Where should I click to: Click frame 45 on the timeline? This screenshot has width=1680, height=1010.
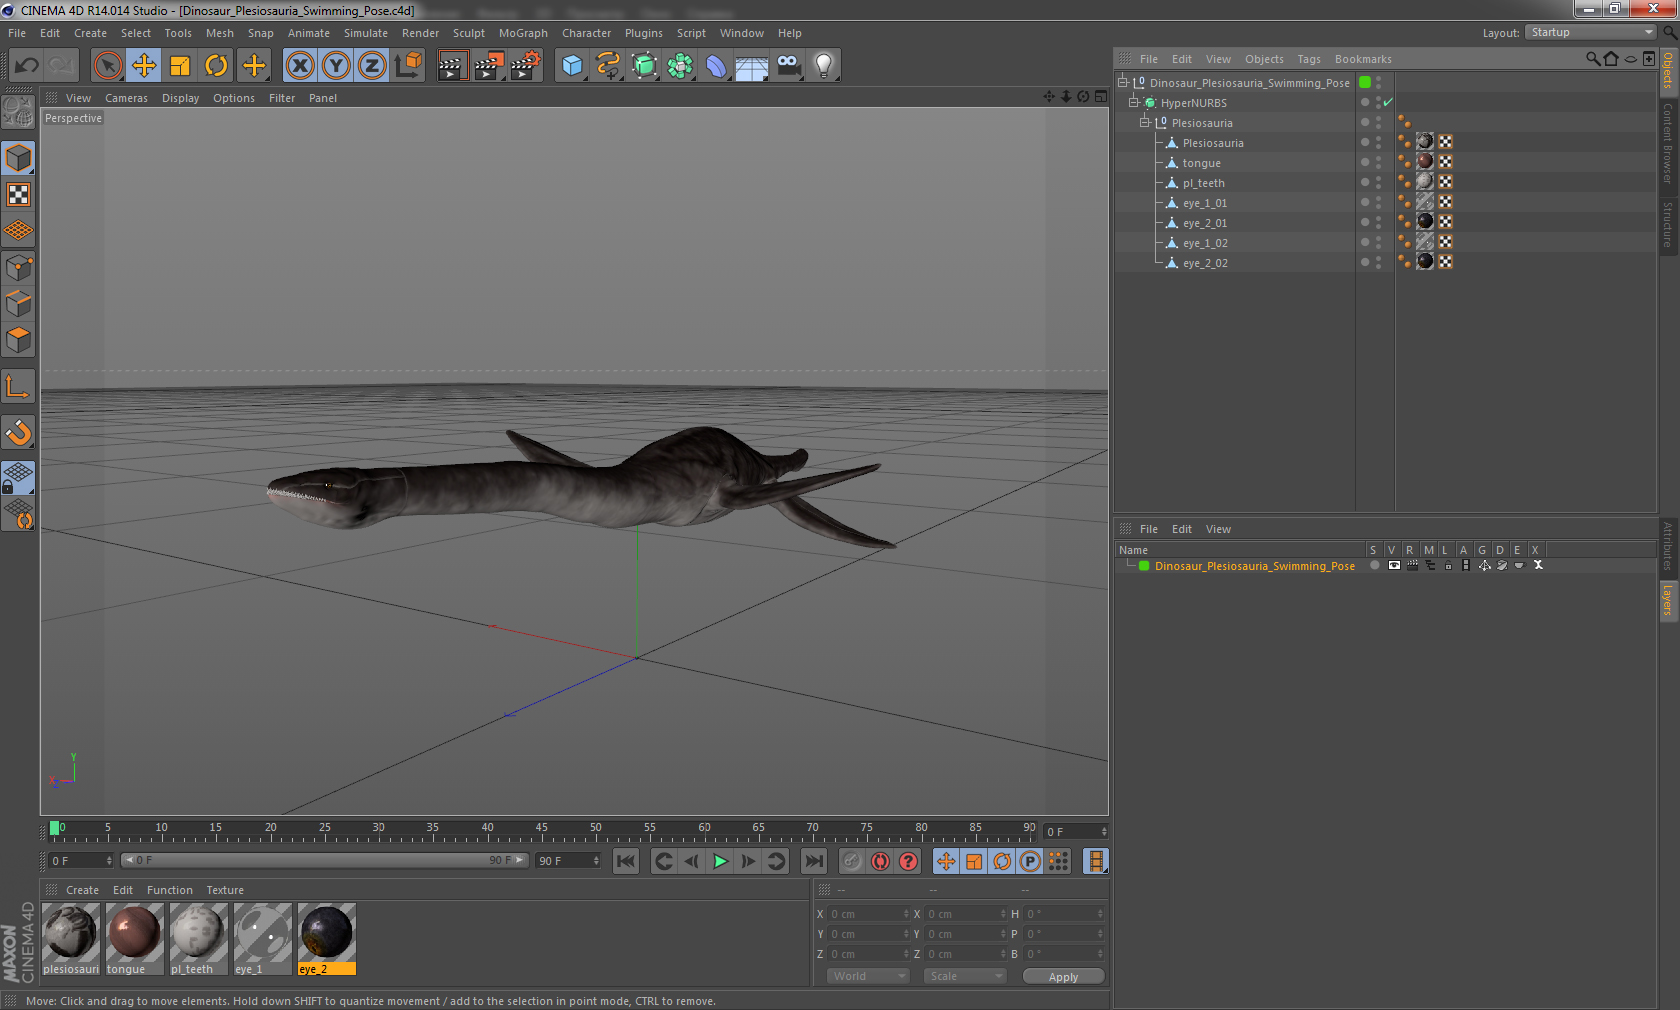tap(541, 830)
